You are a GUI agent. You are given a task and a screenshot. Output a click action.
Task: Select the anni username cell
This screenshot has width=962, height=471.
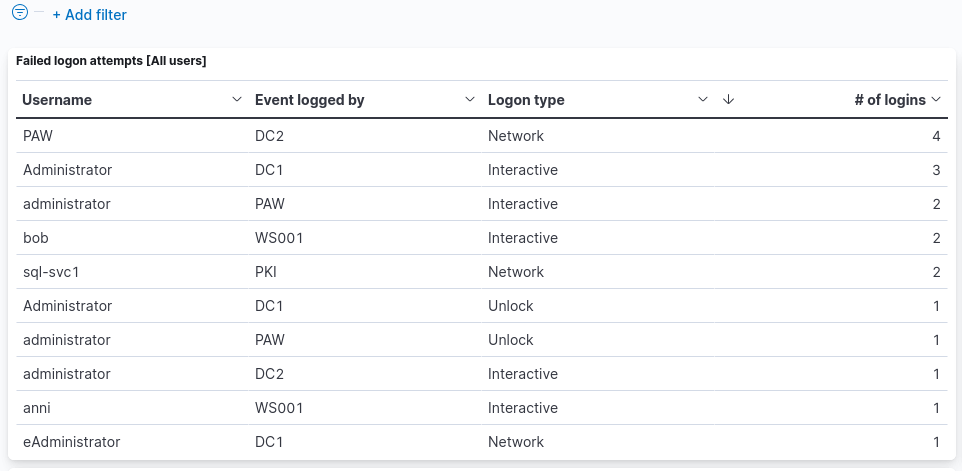[x=37, y=408]
